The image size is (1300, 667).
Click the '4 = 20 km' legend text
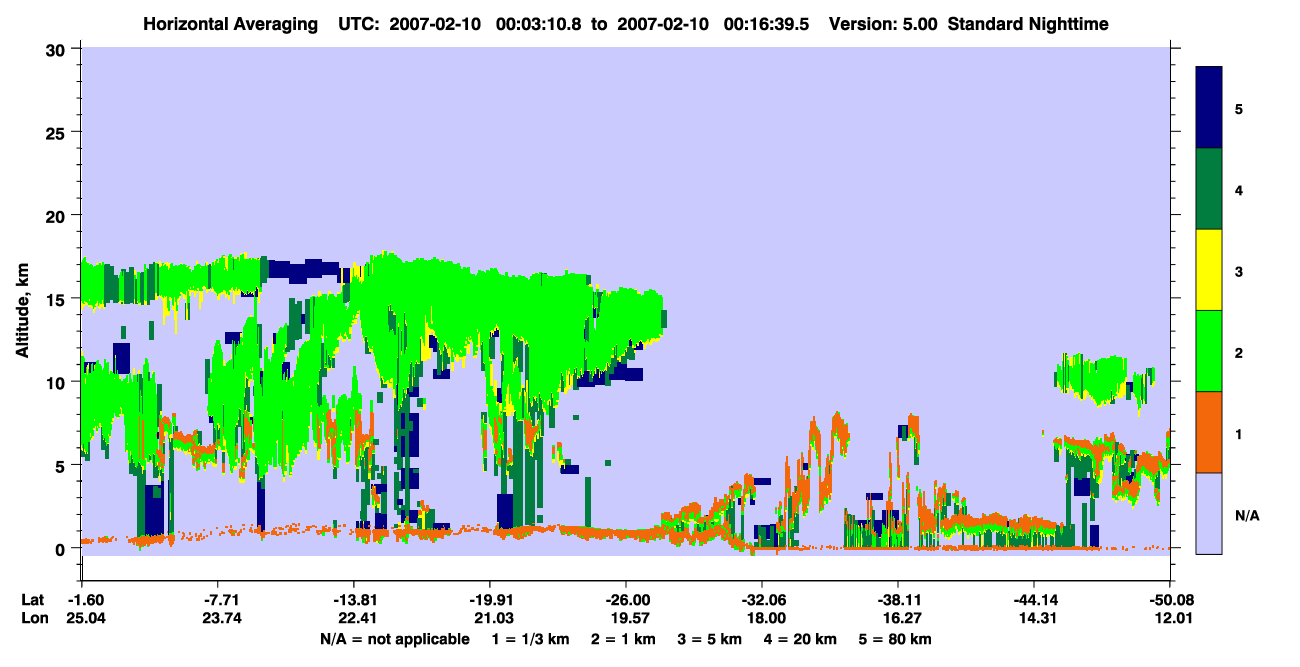[x=802, y=639]
